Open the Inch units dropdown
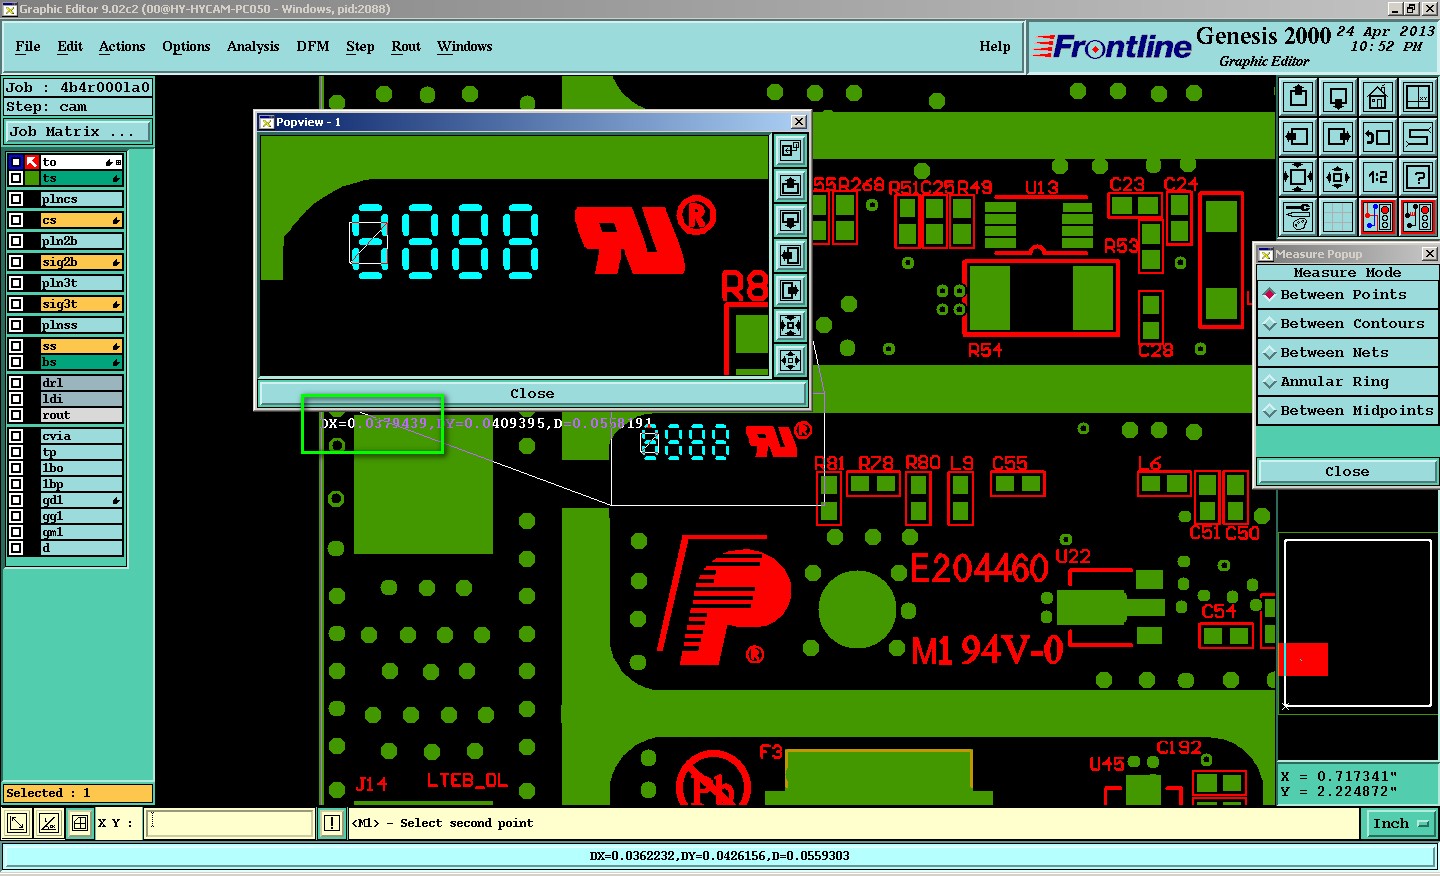This screenshot has width=1440, height=876. click(x=1400, y=824)
